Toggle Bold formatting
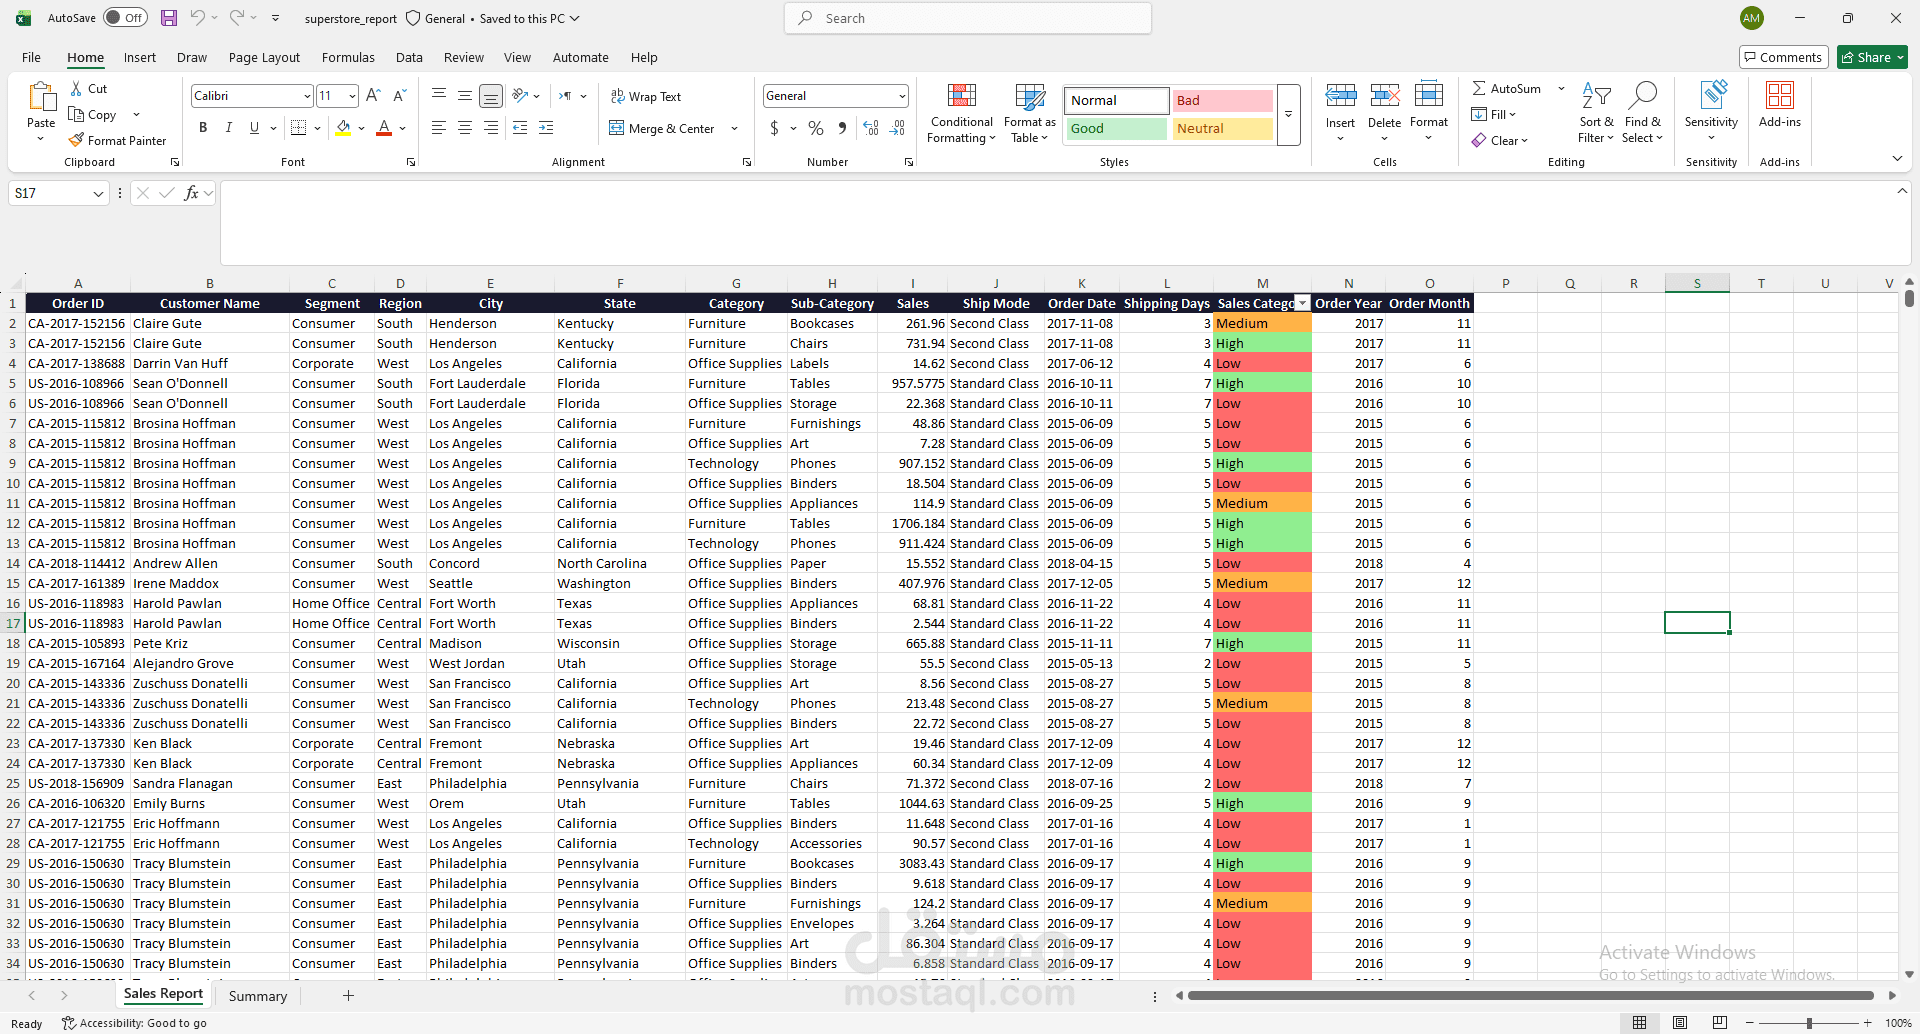This screenshot has width=1920, height=1034. click(203, 128)
